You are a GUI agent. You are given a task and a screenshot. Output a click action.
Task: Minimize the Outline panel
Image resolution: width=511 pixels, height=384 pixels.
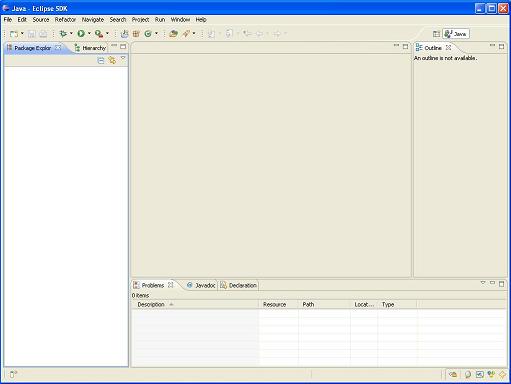pyautogui.click(x=492, y=45)
